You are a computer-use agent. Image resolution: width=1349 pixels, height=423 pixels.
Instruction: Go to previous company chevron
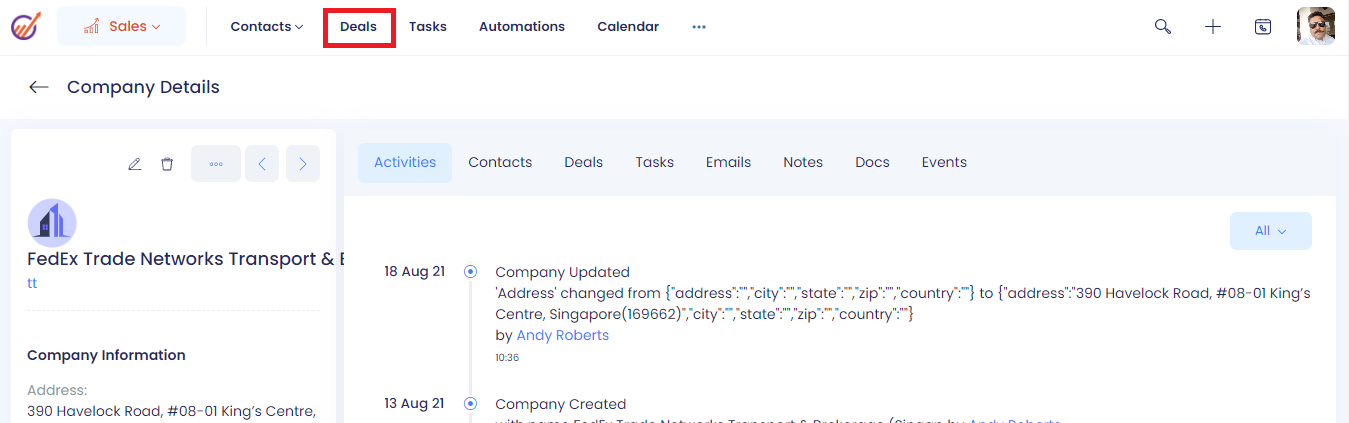click(262, 164)
